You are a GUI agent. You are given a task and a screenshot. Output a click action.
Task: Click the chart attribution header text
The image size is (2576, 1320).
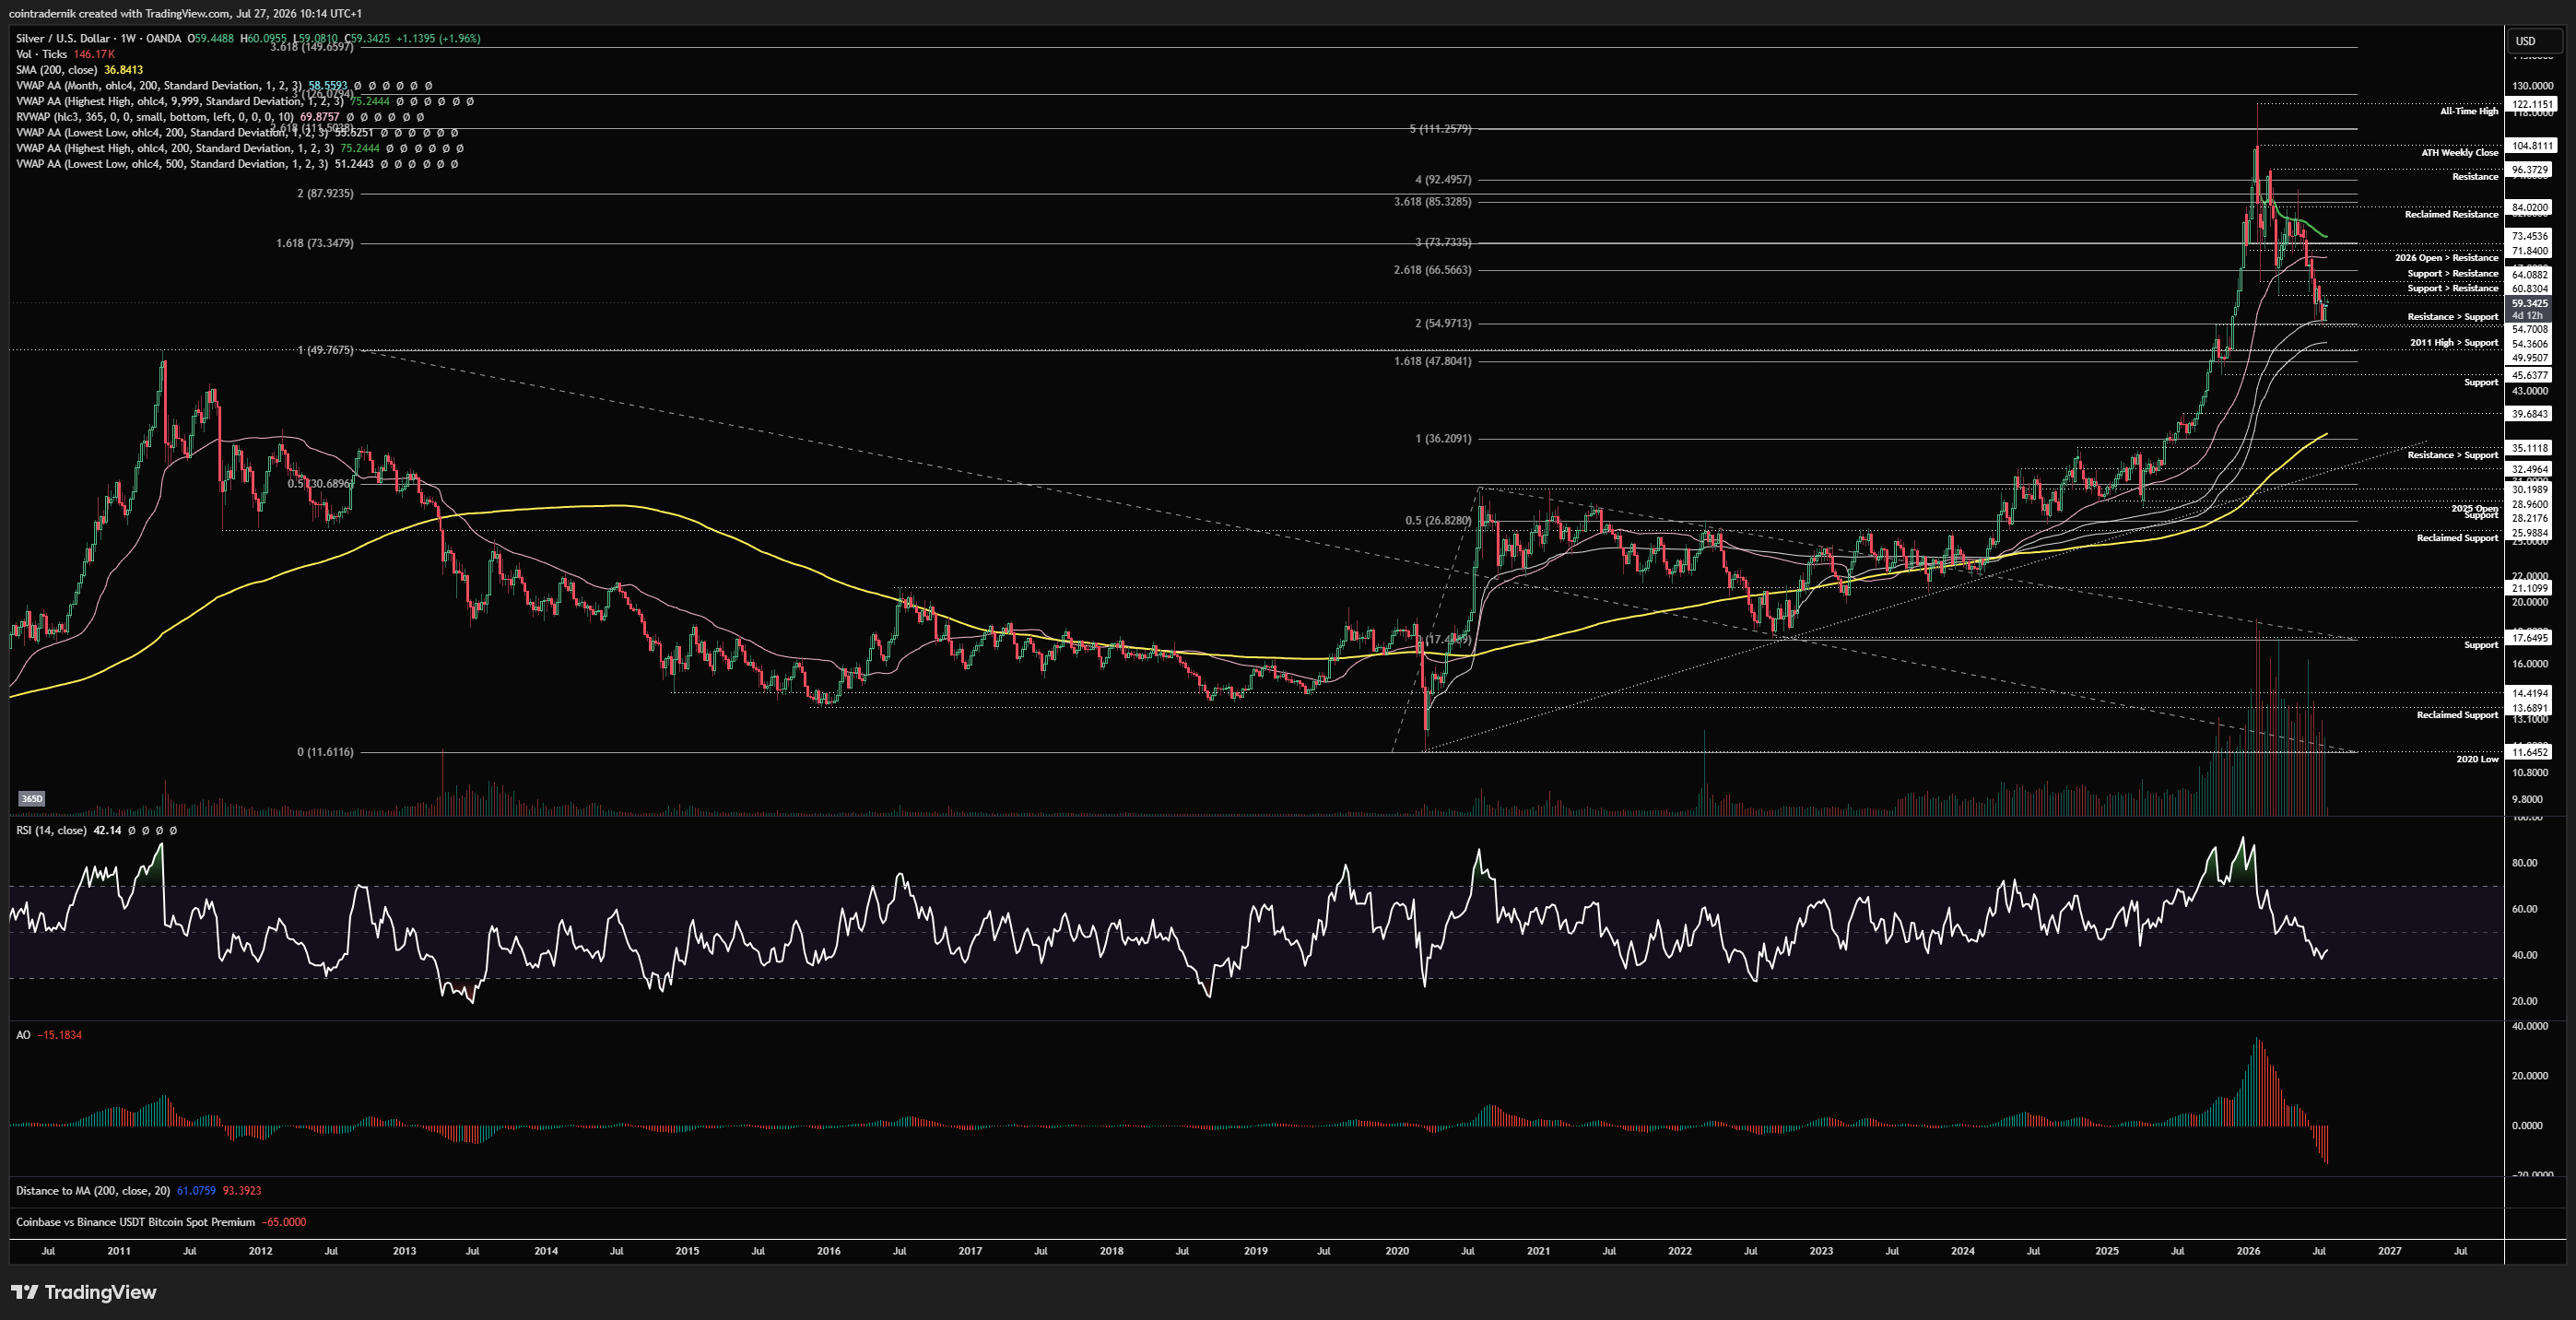(185, 13)
